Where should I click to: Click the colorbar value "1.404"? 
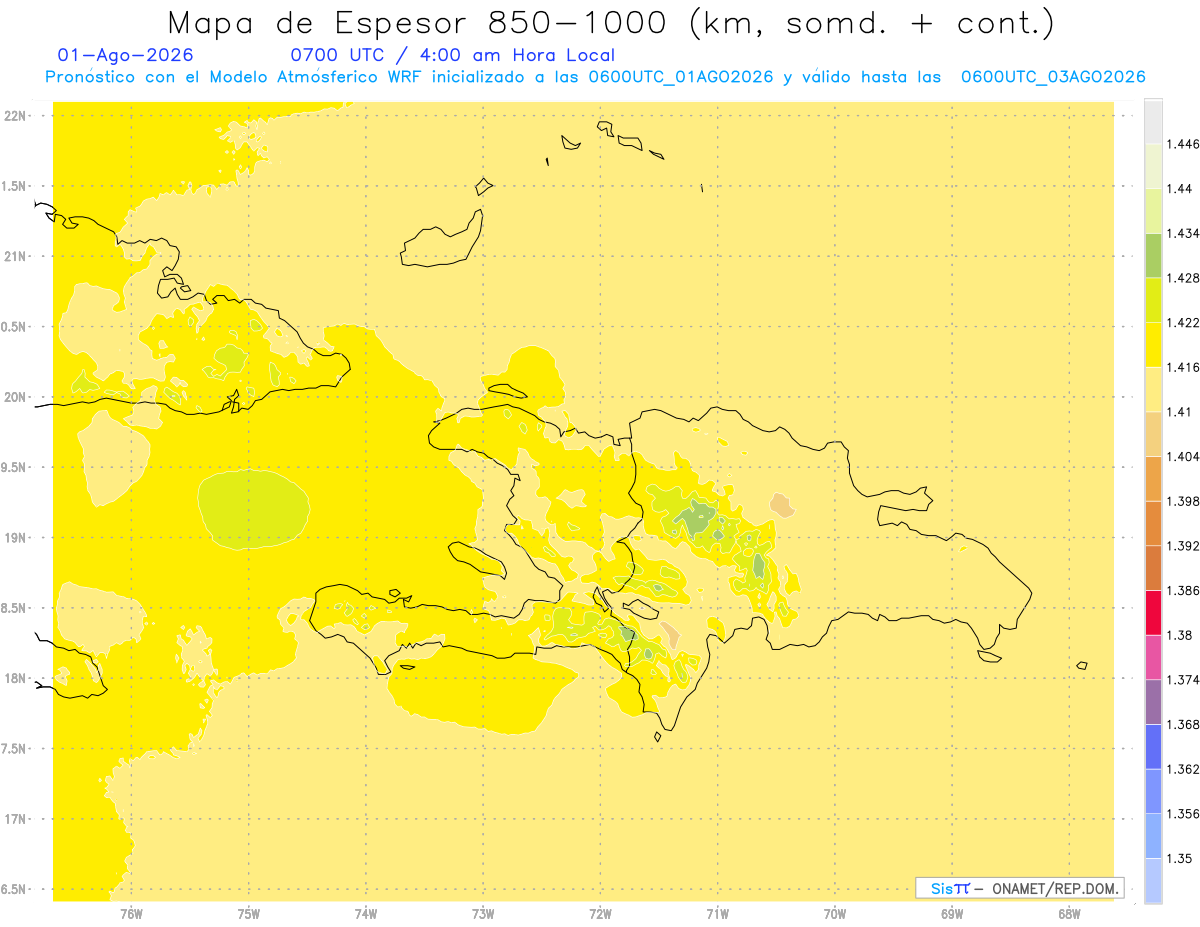pyautogui.click(x=1183, y=457)
